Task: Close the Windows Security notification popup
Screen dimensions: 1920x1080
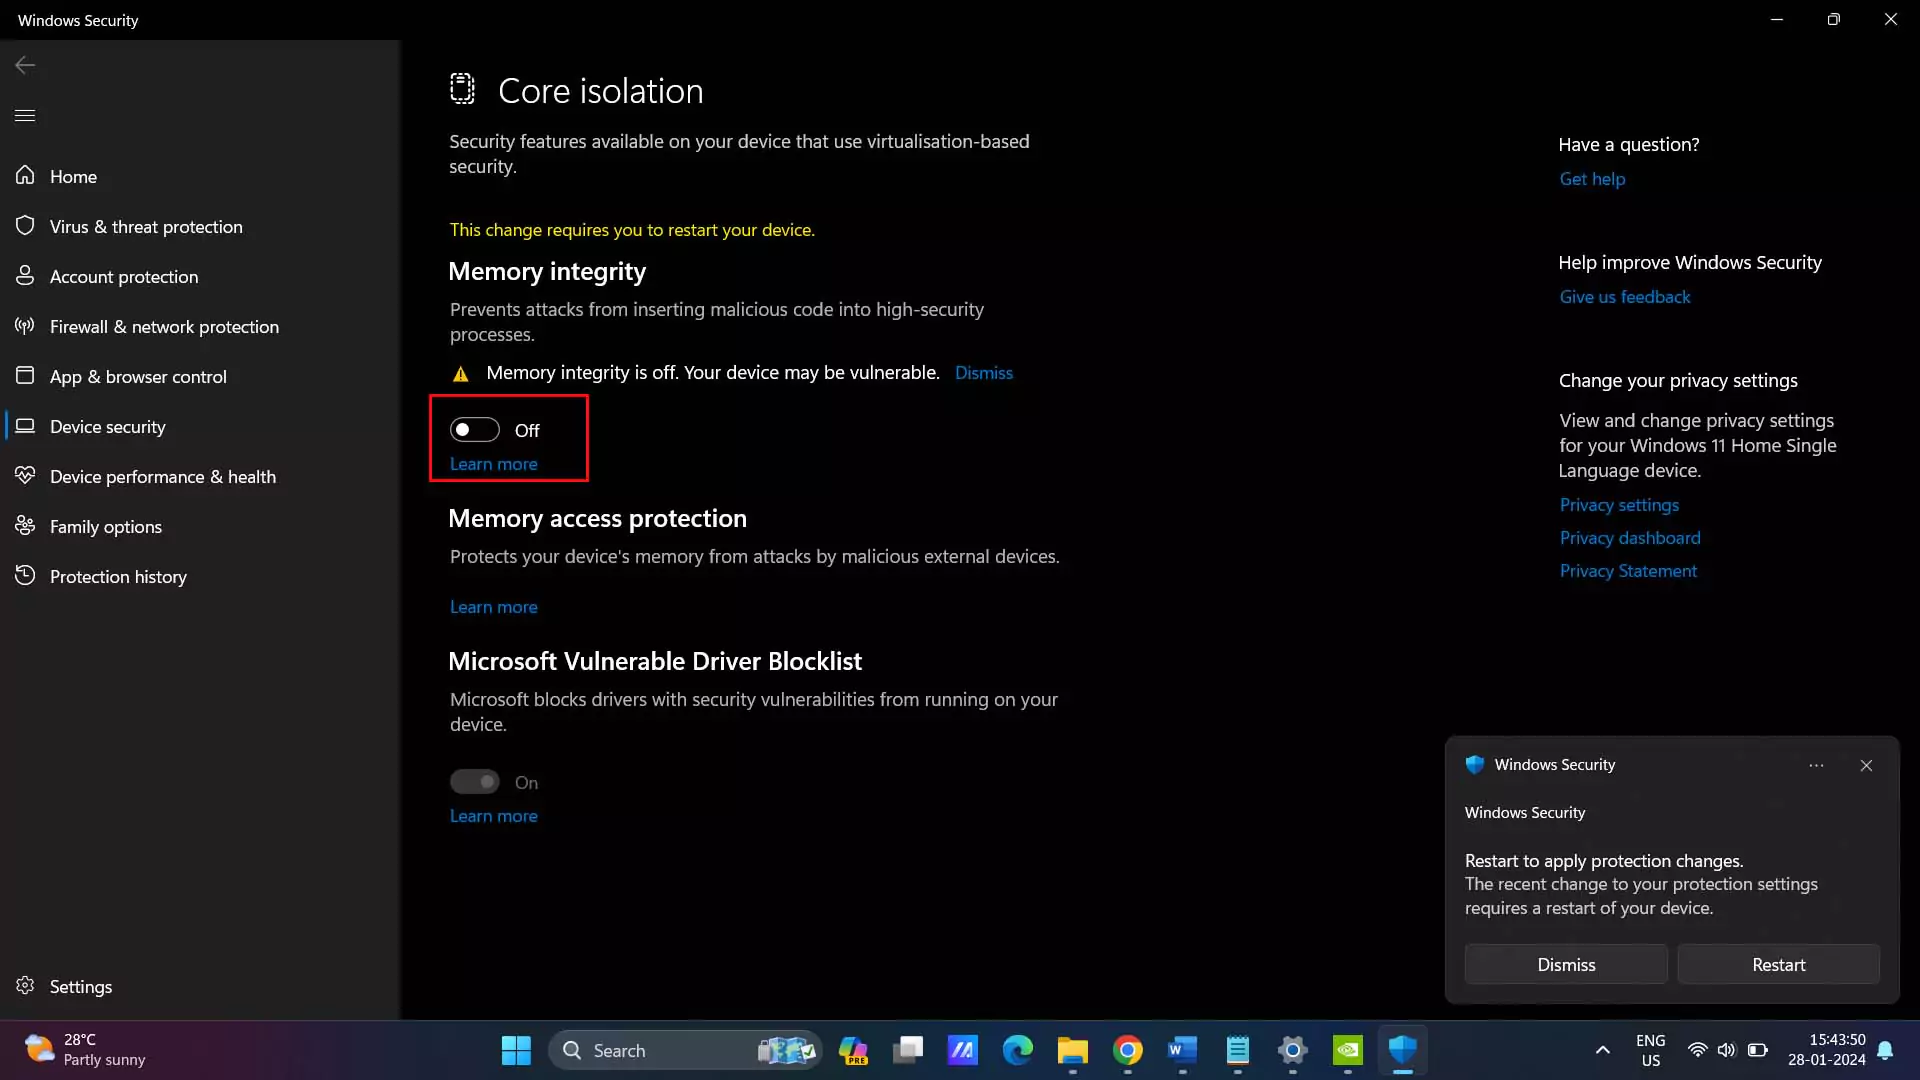Action: pyautogui.click(x=1866, y=765)
